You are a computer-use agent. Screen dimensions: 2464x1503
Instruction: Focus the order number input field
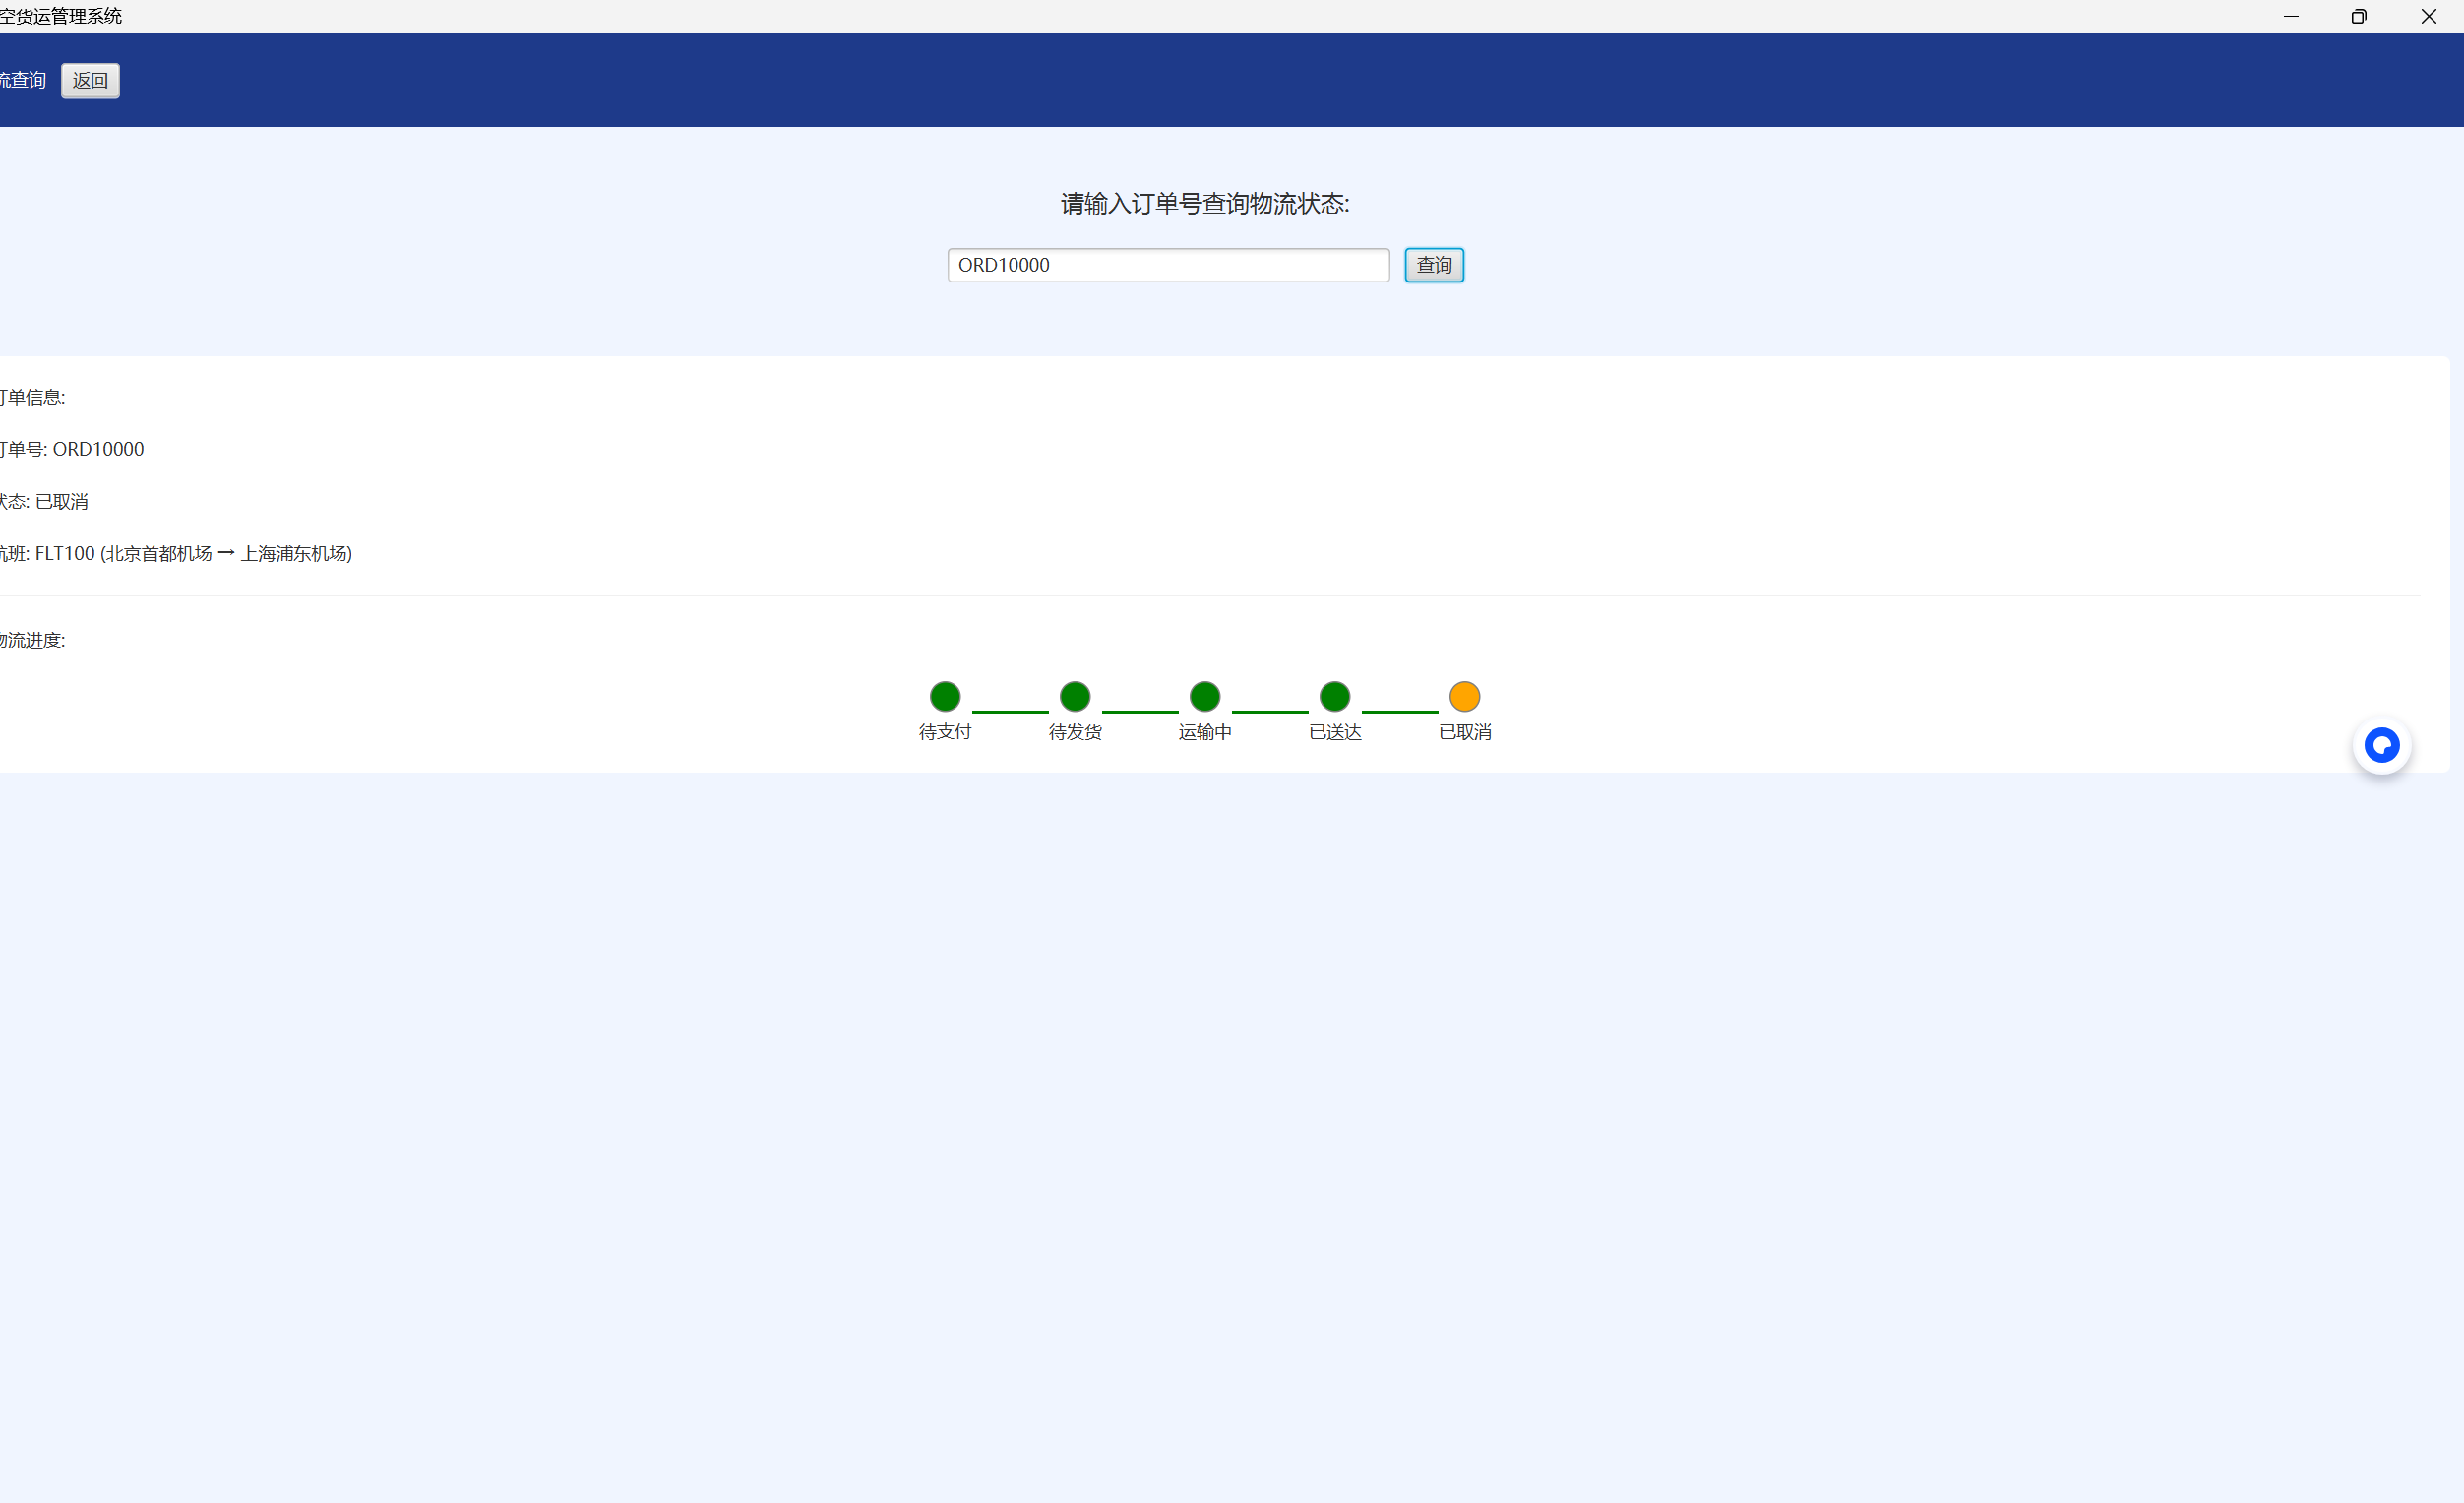coord(1168,265)
